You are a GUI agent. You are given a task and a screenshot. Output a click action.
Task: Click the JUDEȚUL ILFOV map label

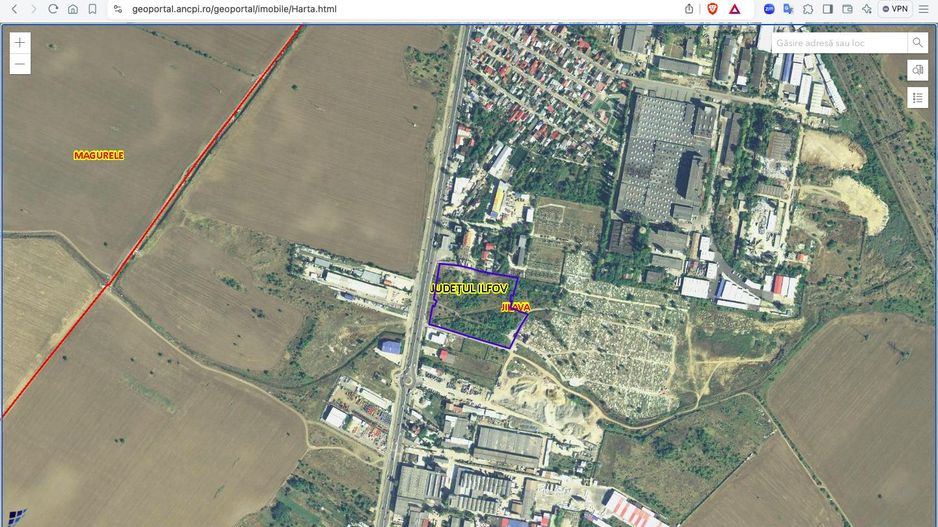(x=469, y=288)
